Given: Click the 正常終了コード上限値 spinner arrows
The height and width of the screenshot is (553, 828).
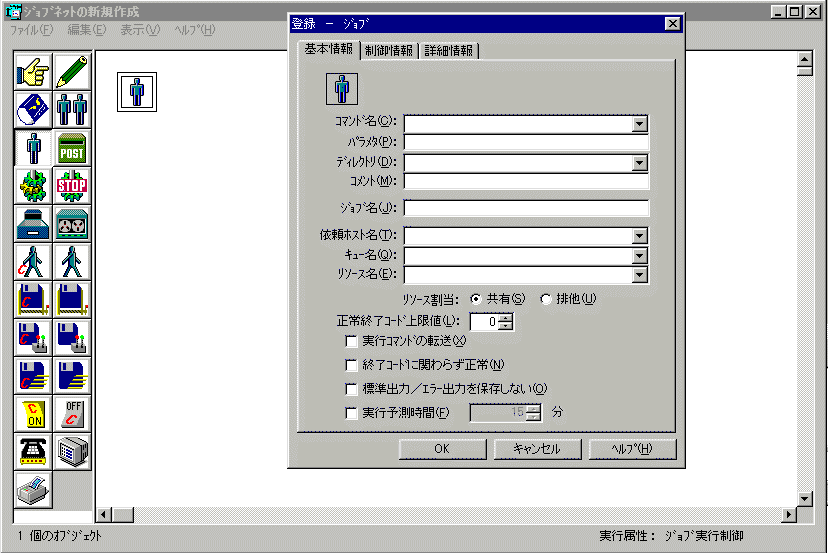Looking at the screenshot, I should 506,322.
